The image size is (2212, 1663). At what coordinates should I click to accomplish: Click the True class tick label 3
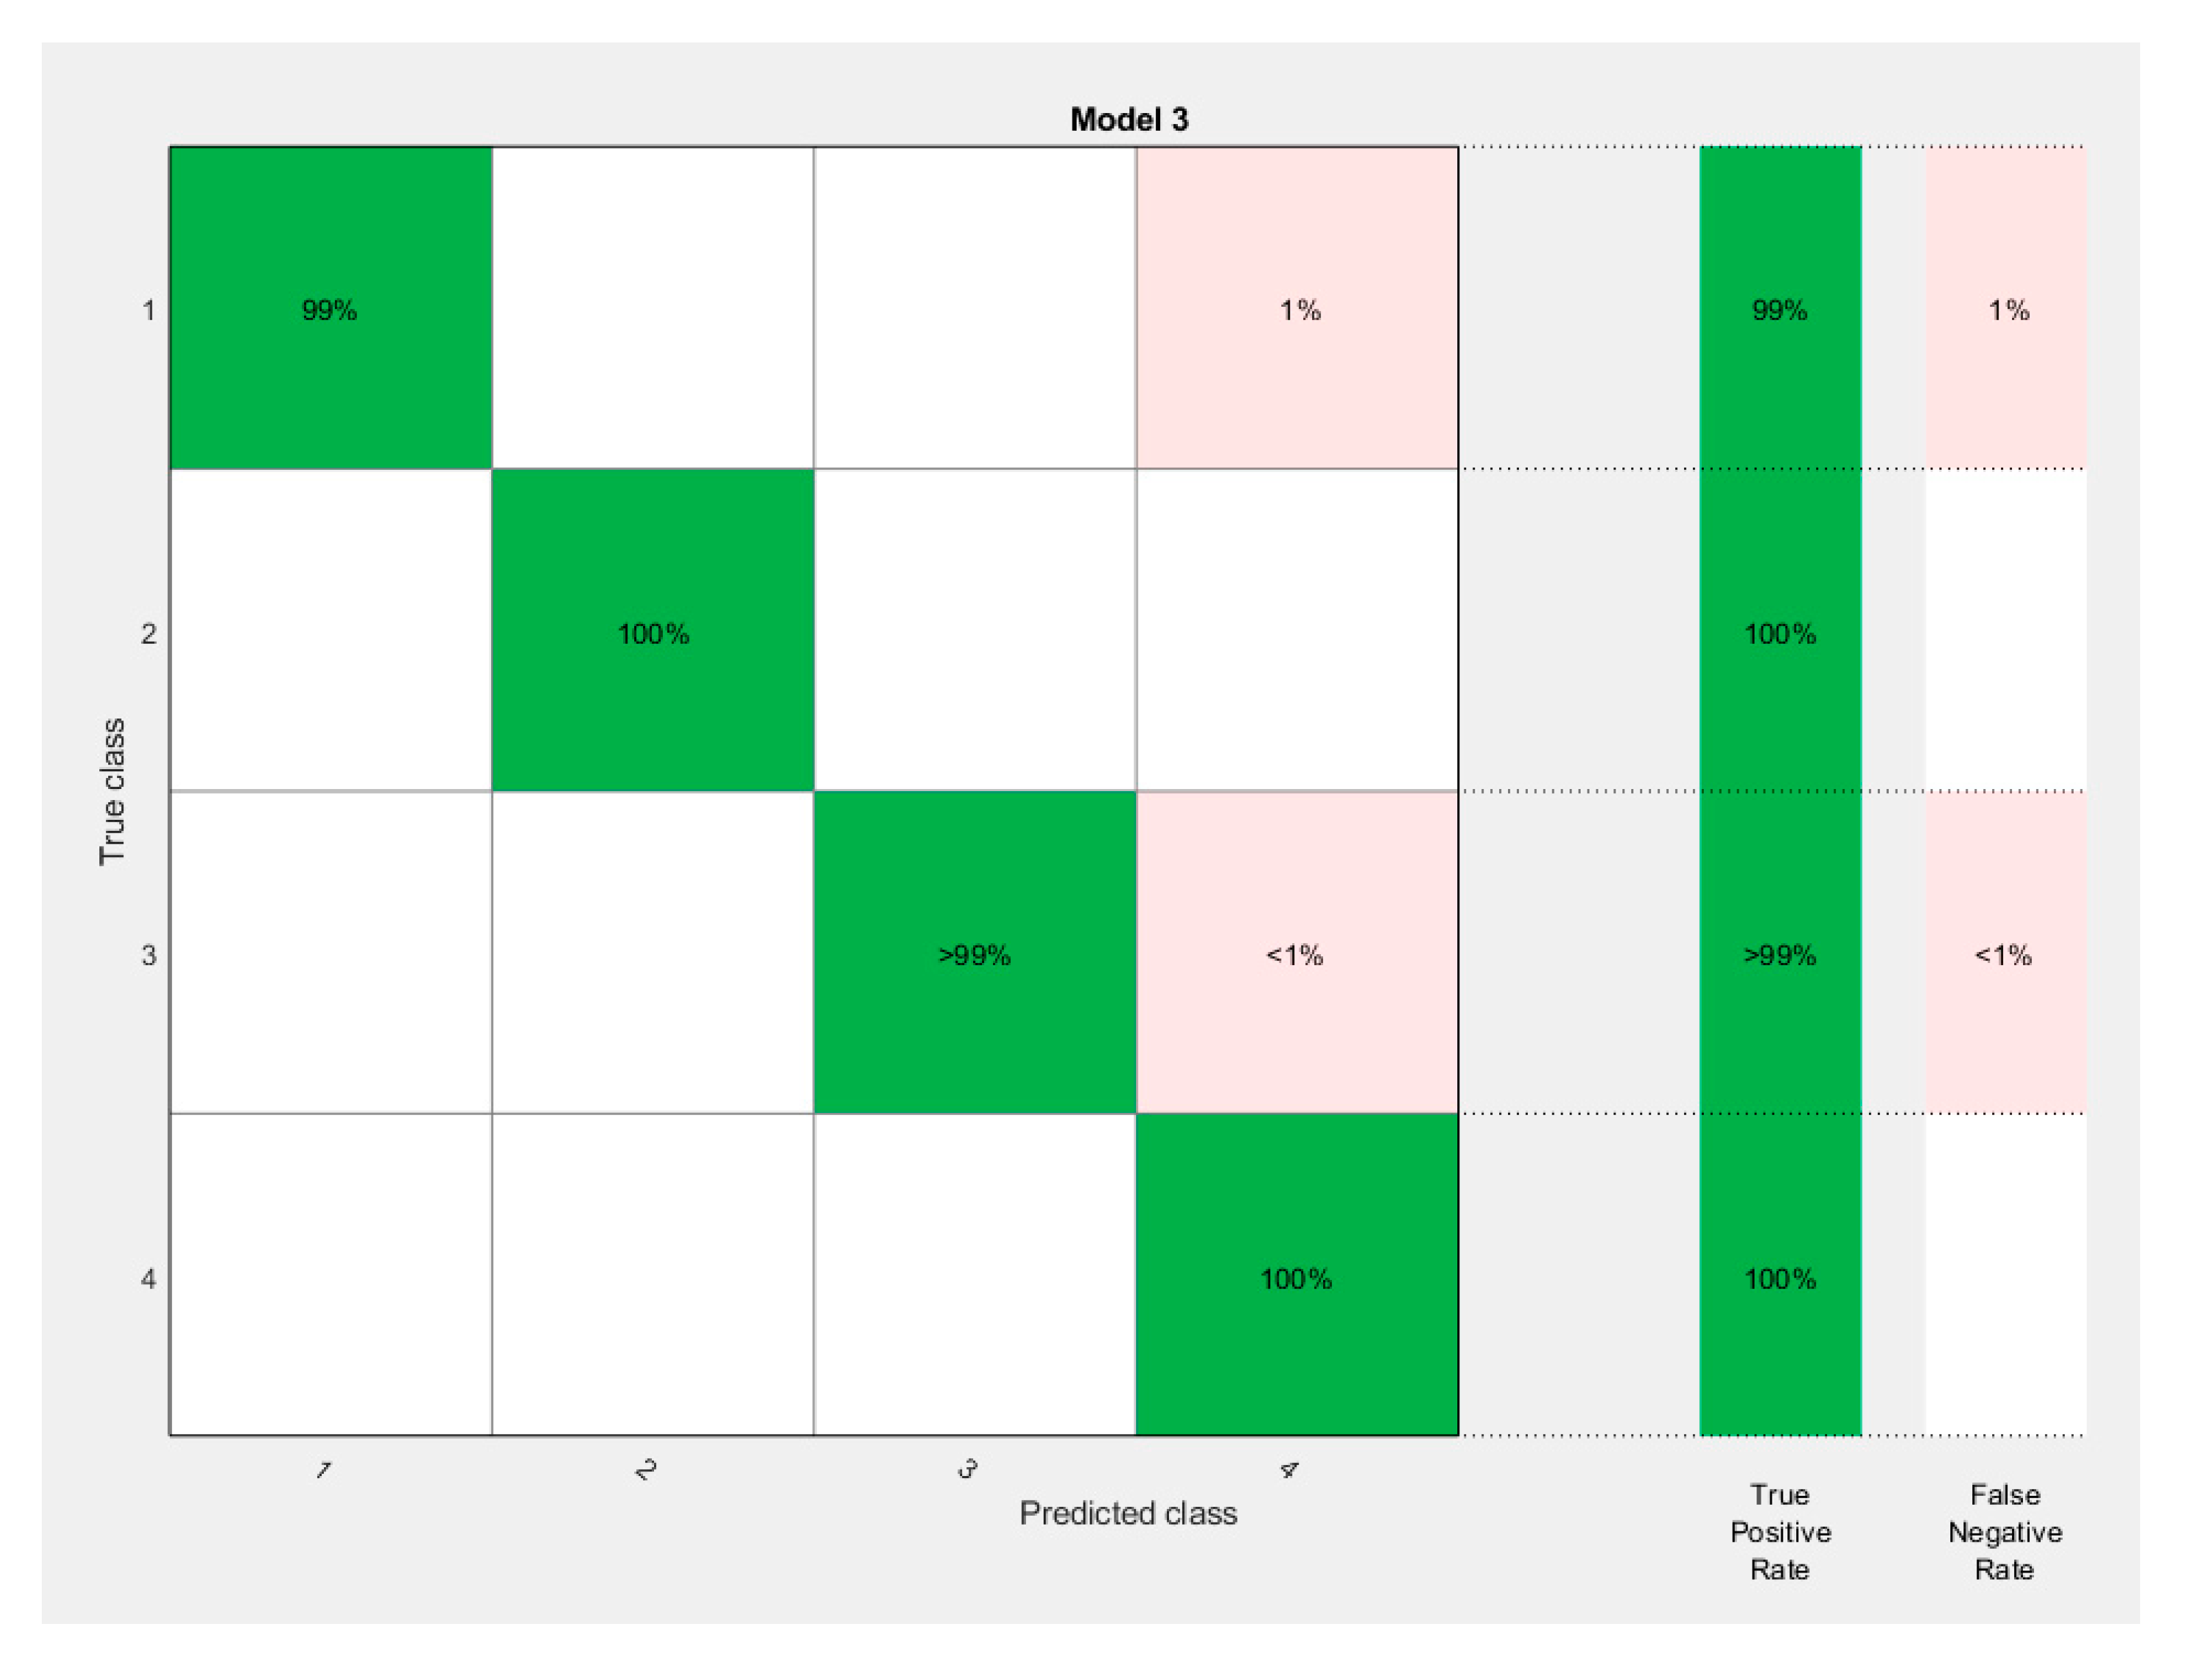[x=149, y=955]
